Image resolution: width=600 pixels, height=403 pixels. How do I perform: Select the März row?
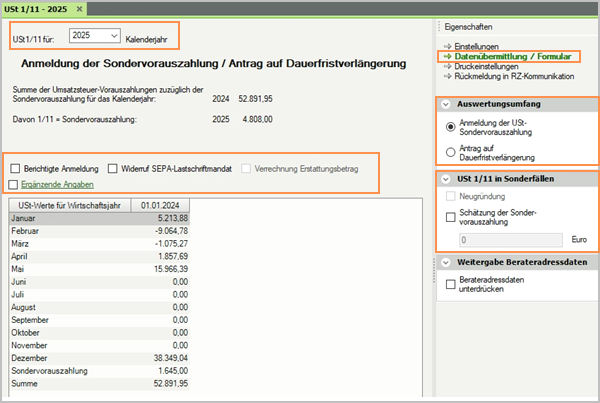[x=99, y=243]
